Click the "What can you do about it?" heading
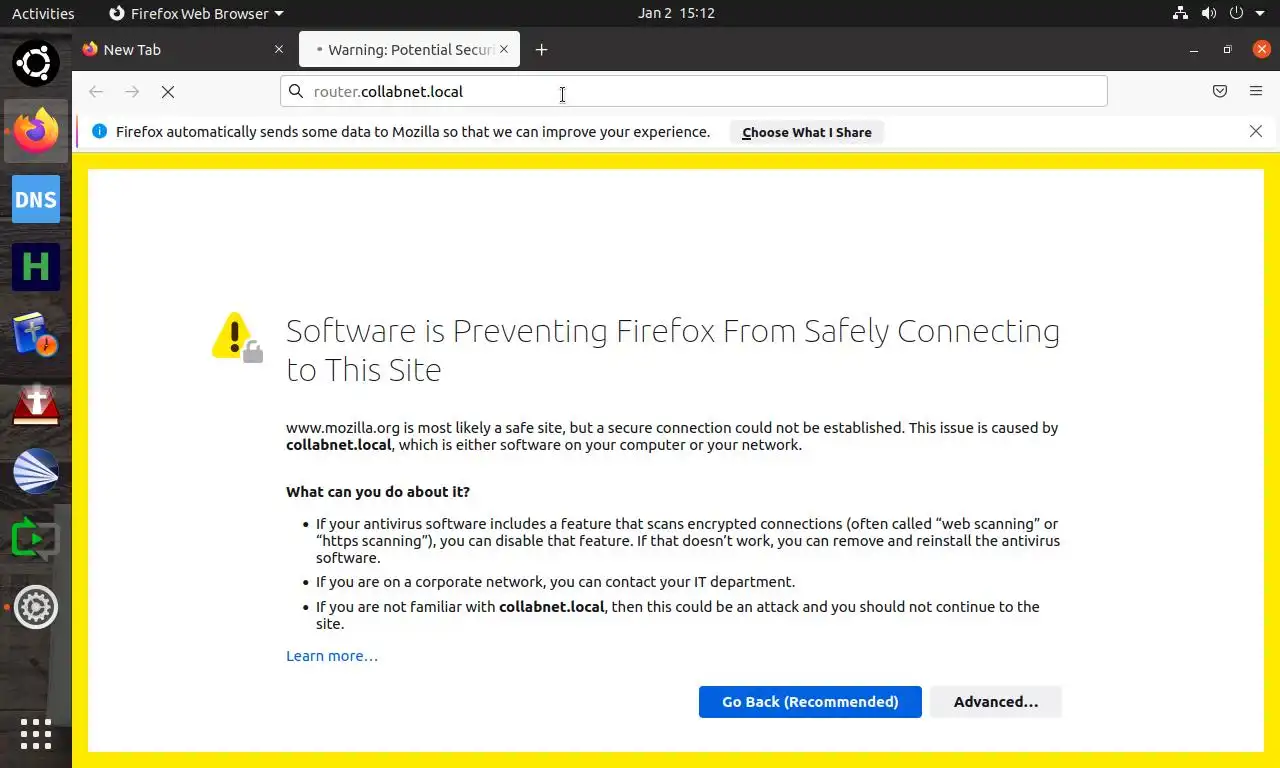 [x=378, y=492]
